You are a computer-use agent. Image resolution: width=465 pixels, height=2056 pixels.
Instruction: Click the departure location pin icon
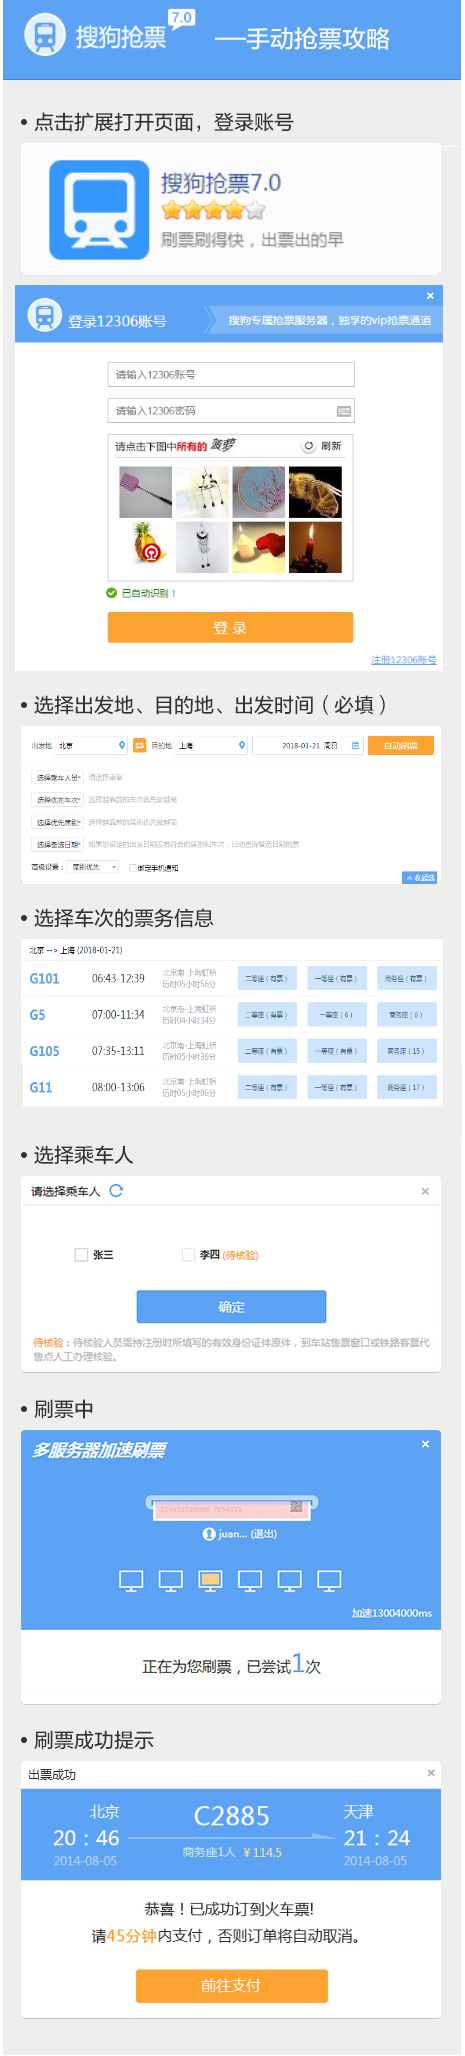pyautogui.click(x=122, y=745)
